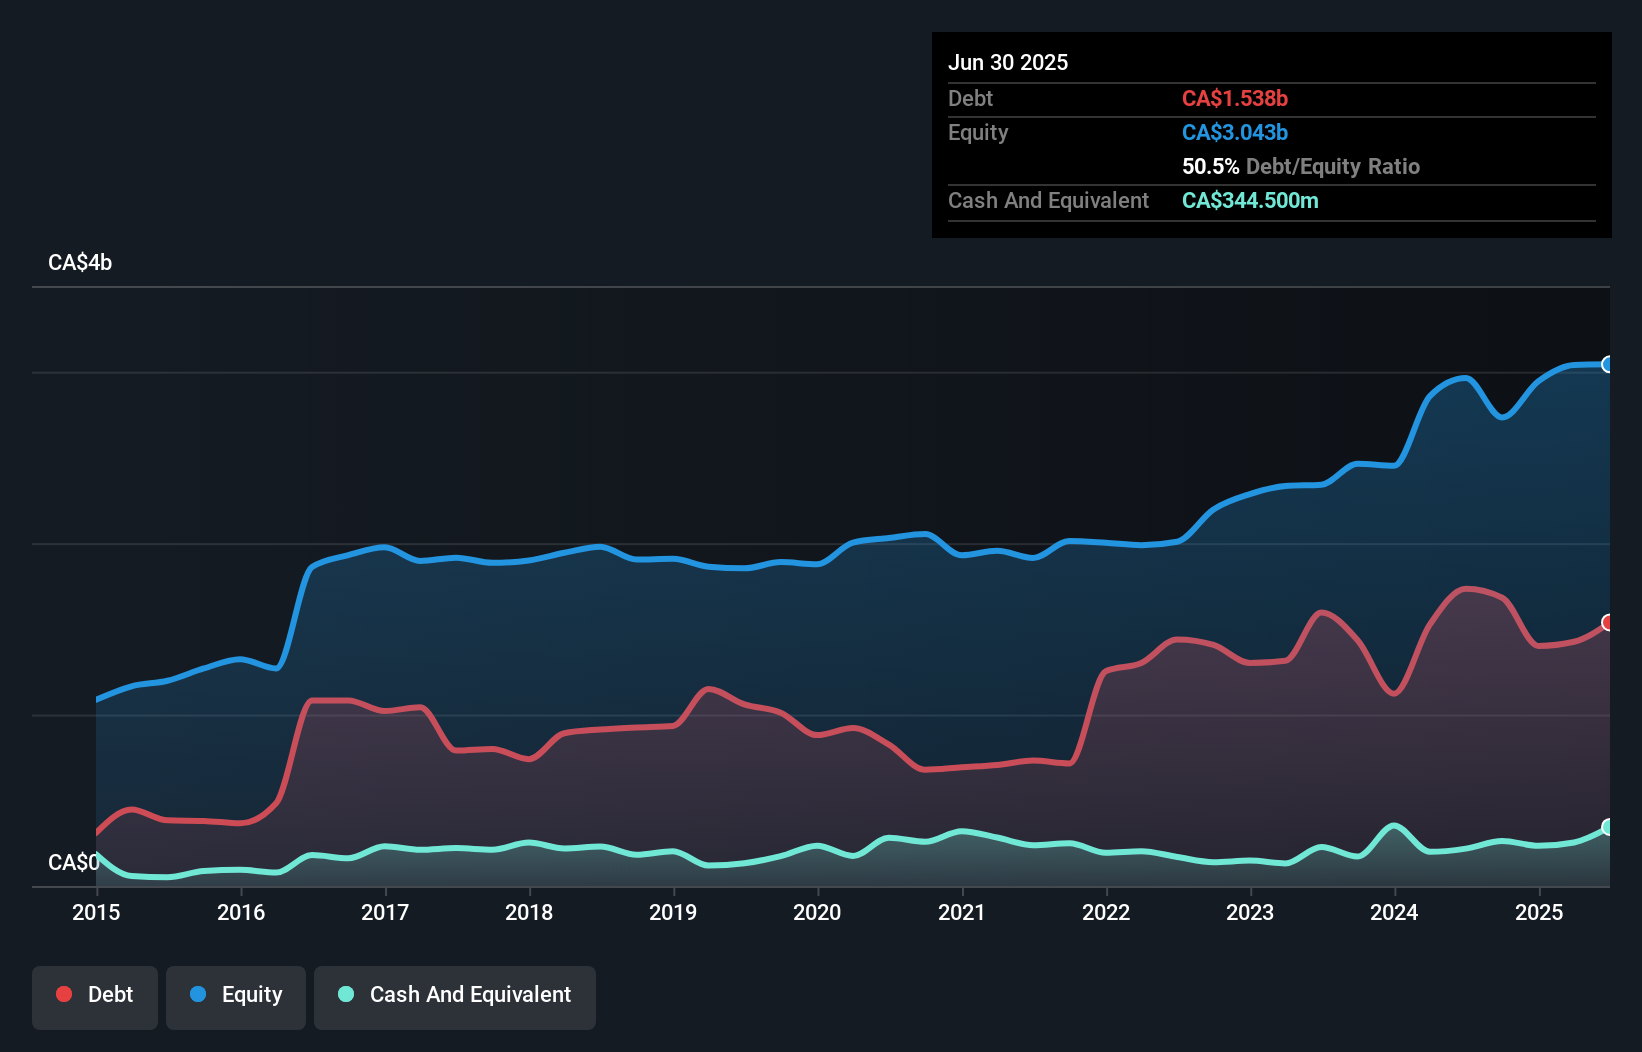Click the CA$4b gridline label
The image size is (1642, 1052).
tap(79, 263)
